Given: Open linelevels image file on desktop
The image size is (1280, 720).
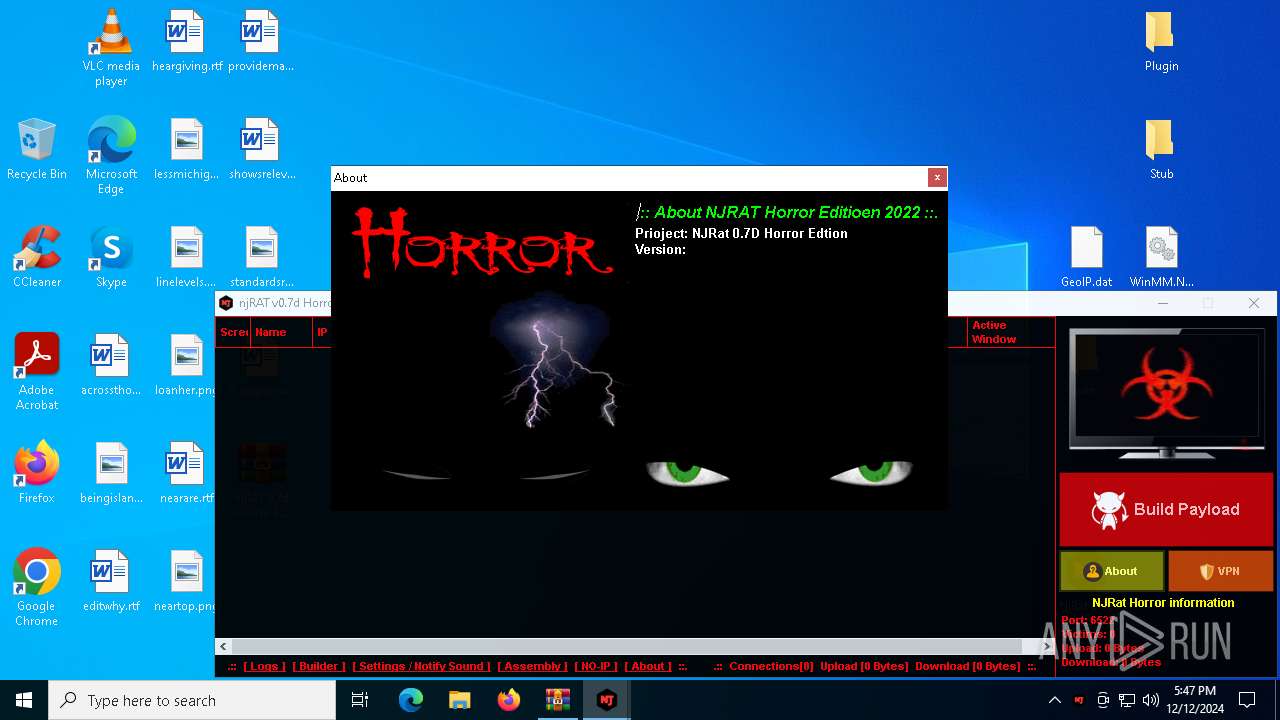Looking at the screenshot, I should [x=187, y=257].
